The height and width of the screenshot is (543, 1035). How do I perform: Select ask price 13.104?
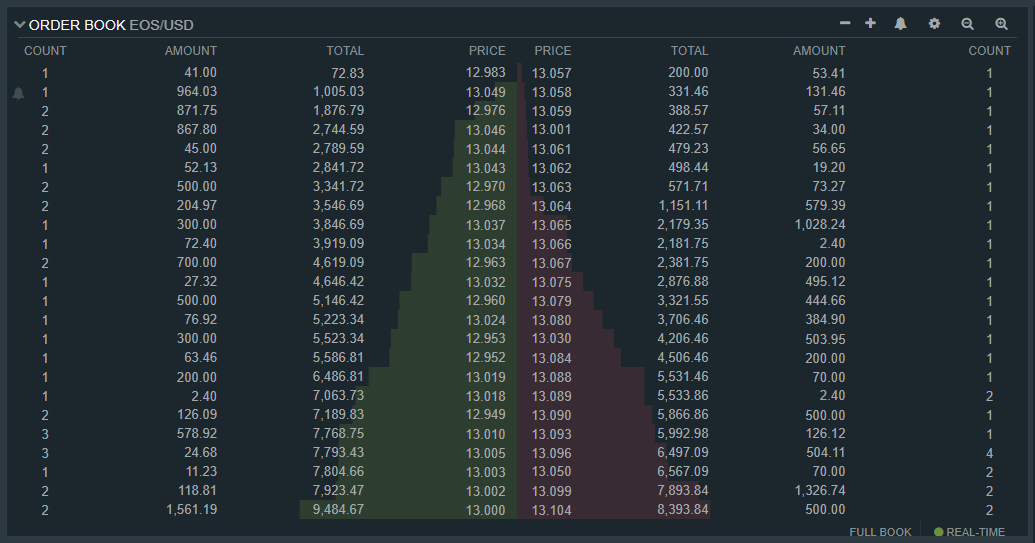pos(552,510)
